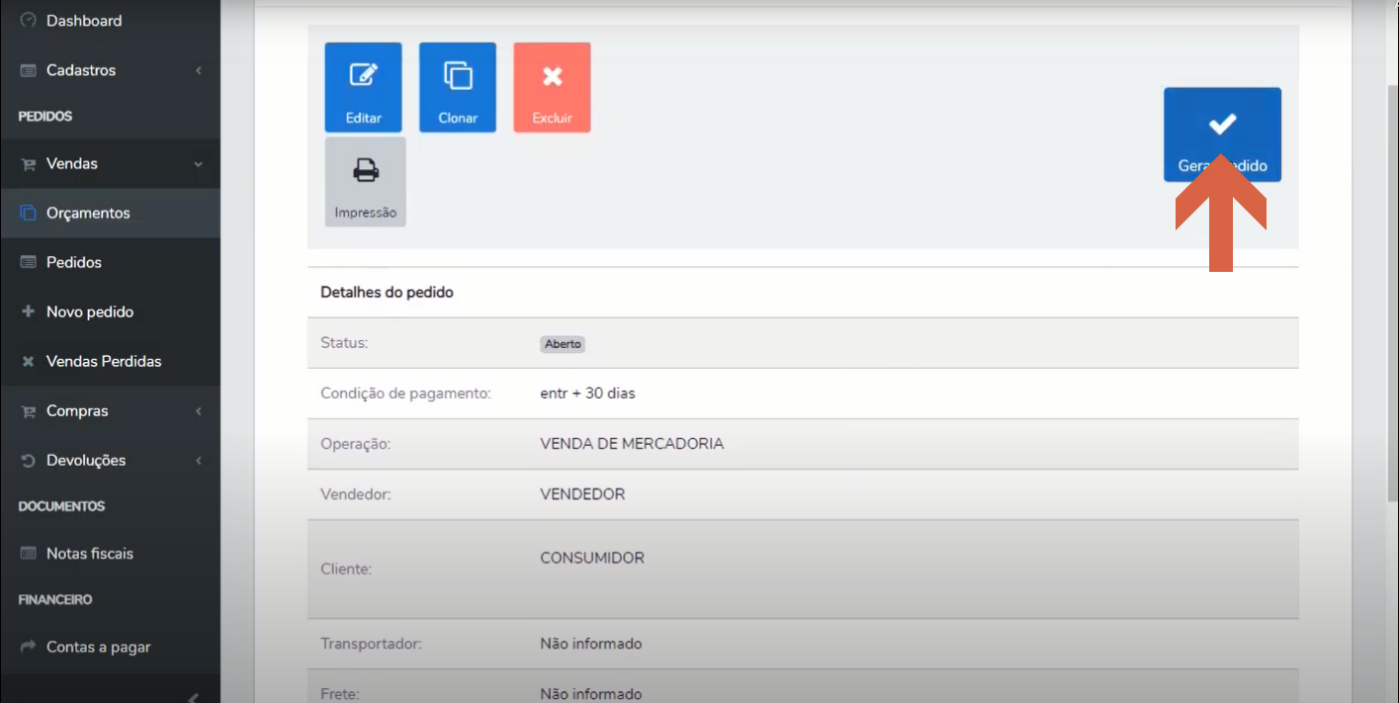
Task: Click the Aberto status badge
Action: (562, 344)
